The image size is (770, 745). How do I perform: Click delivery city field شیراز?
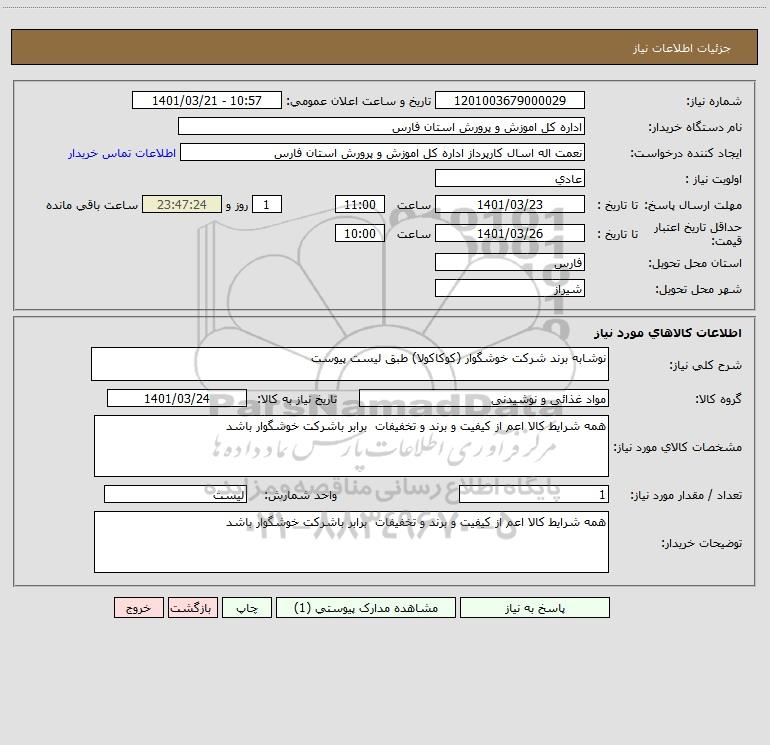click(x=510, y=288)
